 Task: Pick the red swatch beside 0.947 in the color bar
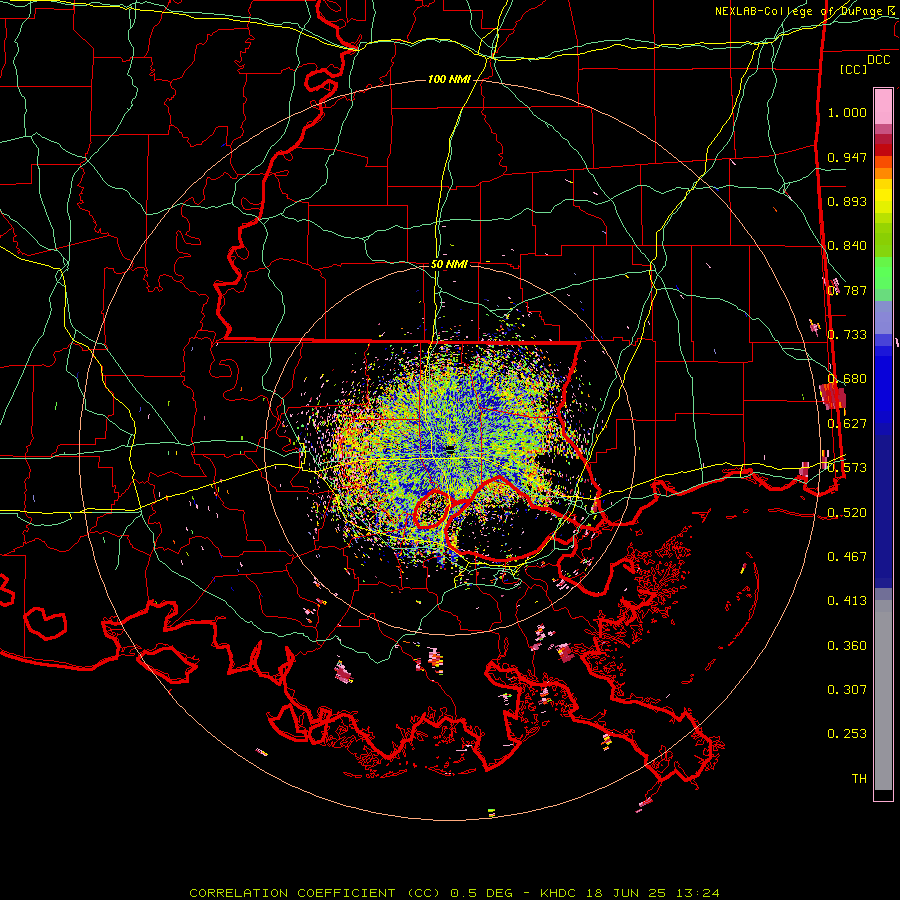883,150
